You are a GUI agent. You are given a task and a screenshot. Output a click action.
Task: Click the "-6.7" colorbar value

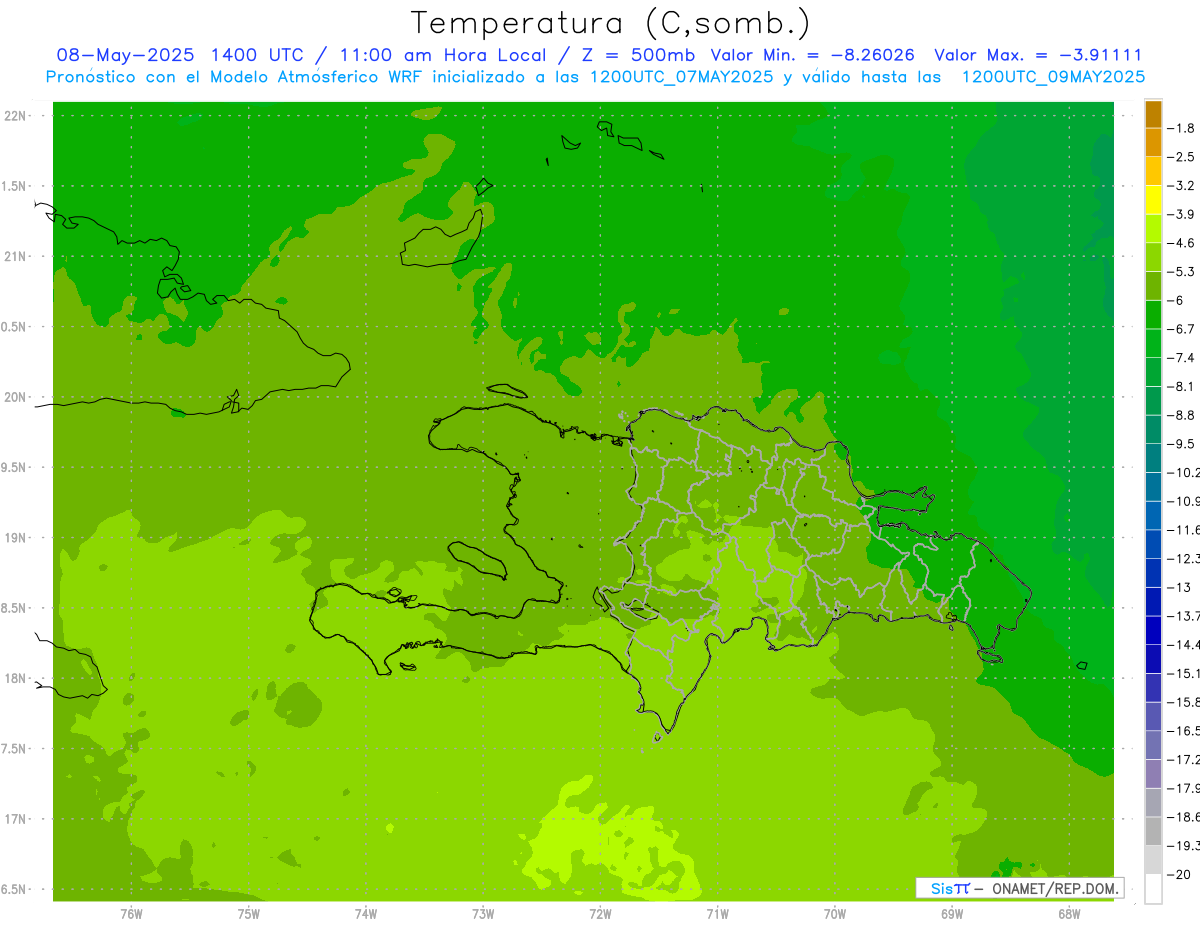[1181, 329]
